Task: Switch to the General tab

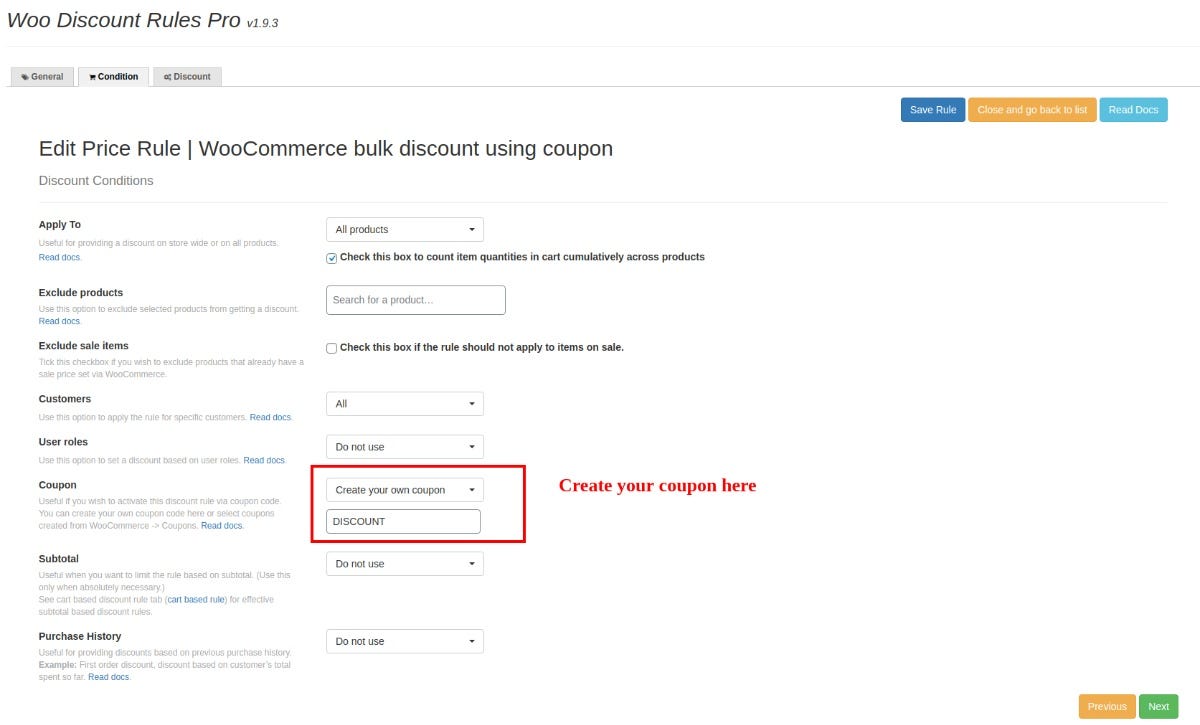Action: (x=42, y=77)
